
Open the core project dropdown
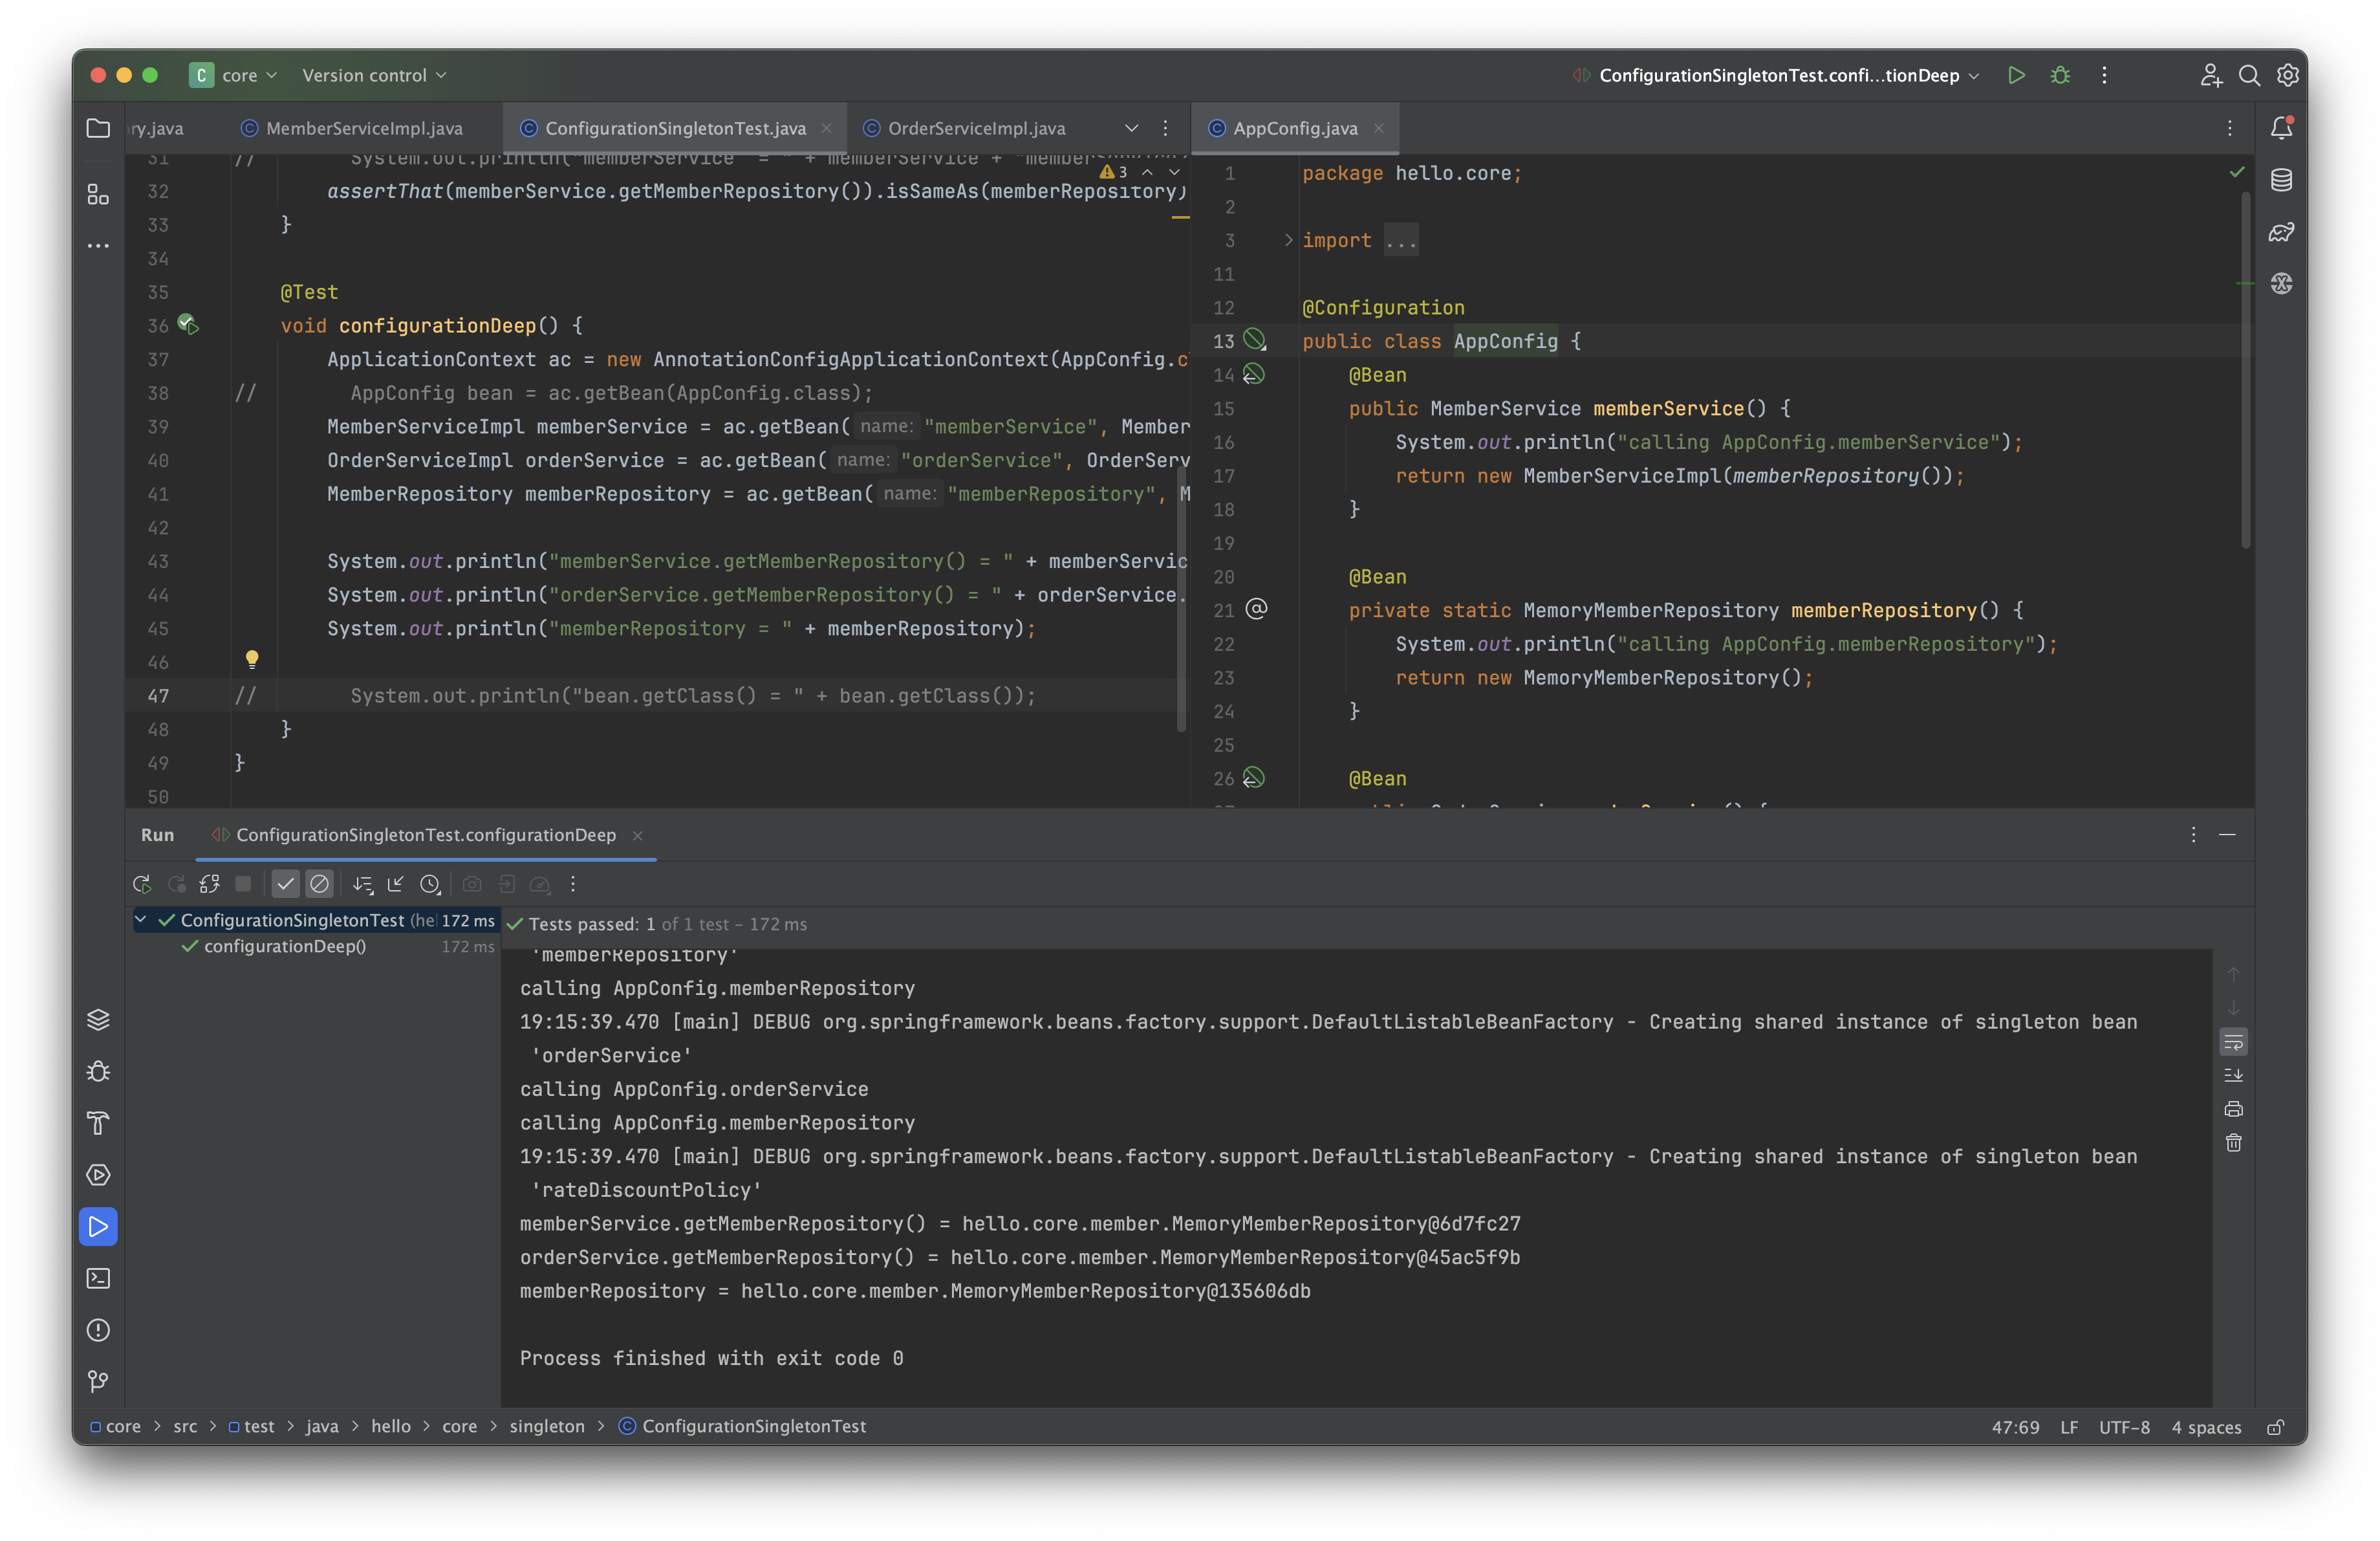234,75
